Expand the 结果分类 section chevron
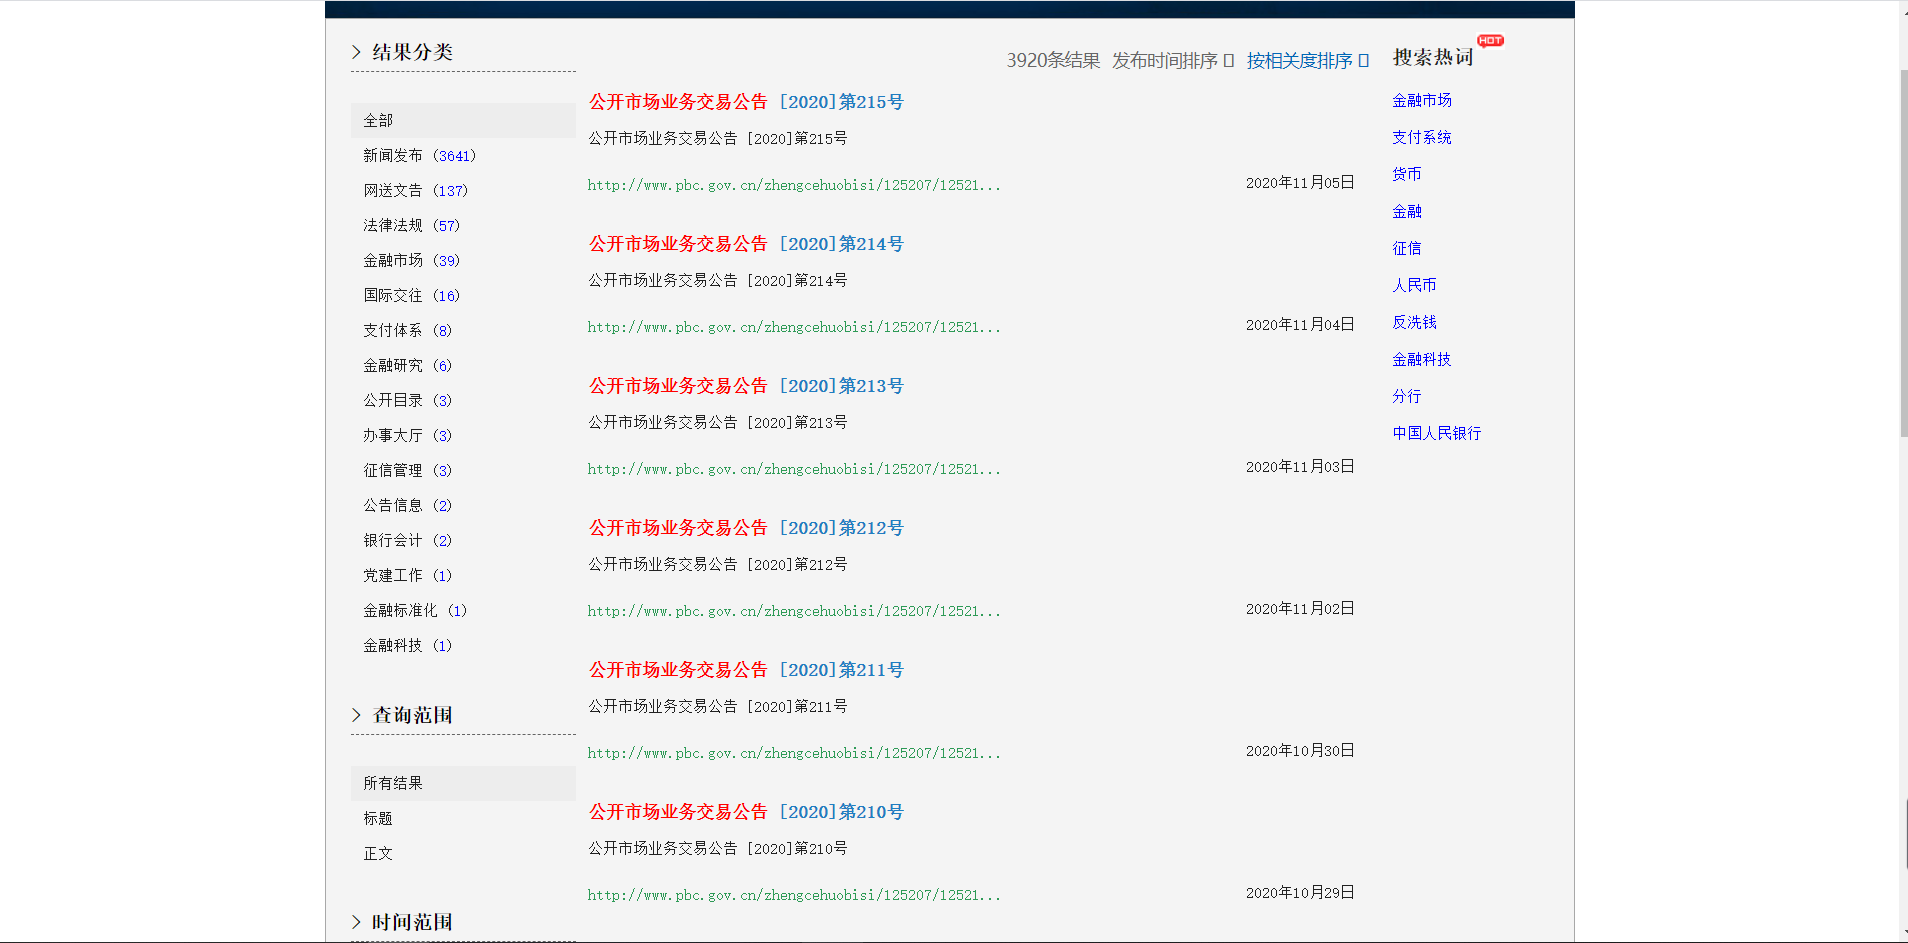 click(357, 52)
